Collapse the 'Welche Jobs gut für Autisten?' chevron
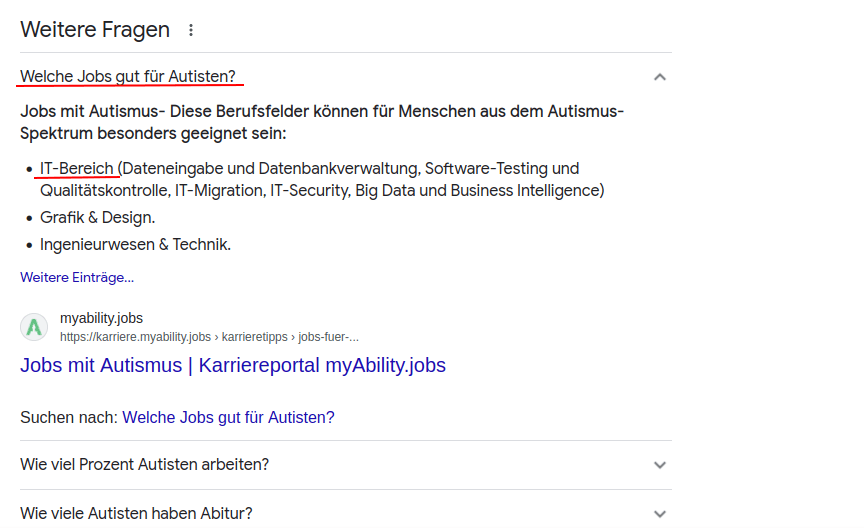The image size is (864, 528). (x=660, y=77)
